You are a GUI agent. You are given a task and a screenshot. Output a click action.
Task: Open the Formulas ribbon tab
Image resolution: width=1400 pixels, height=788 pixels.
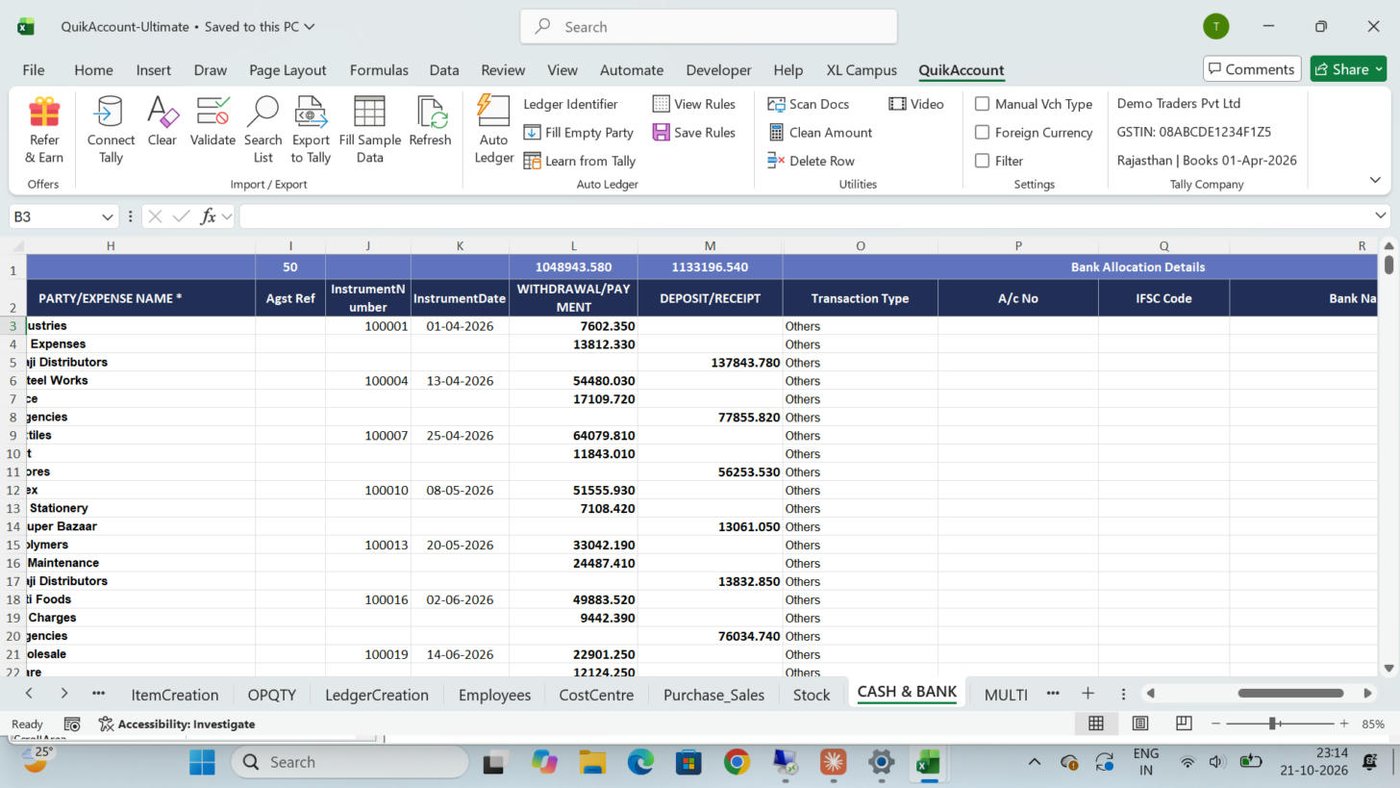[x=379, y=70]
